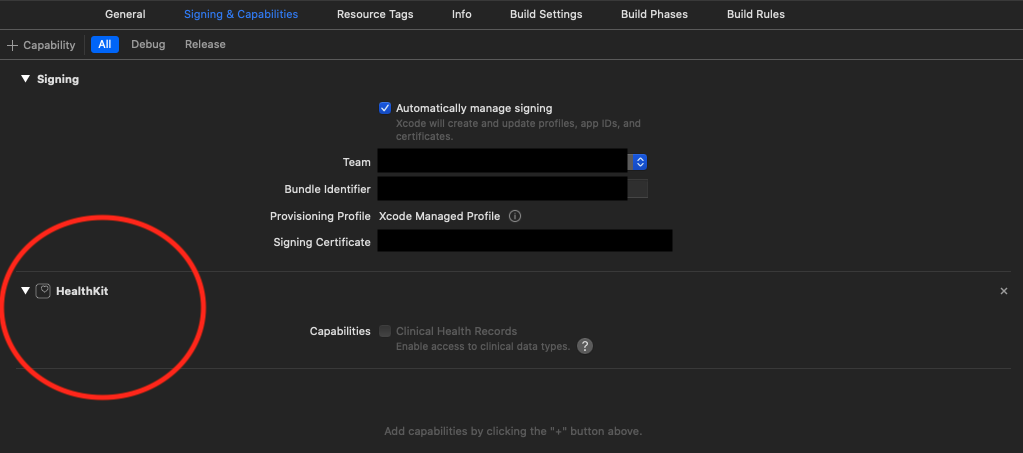Remove the HealthKit capability with X

1004,291
